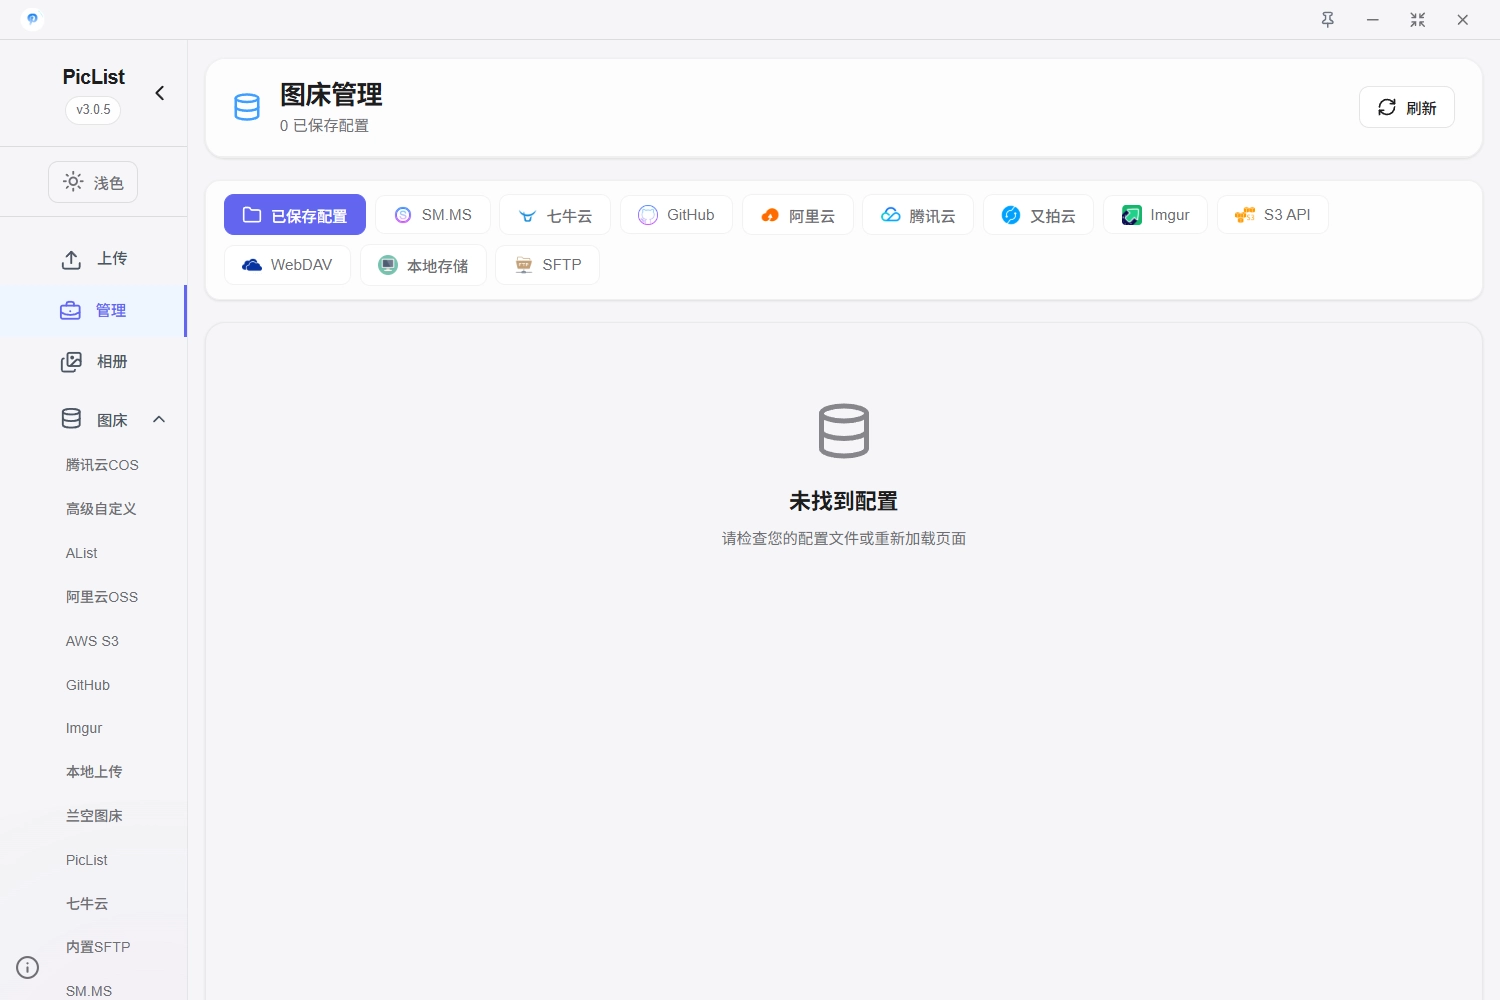Toggle the light theme (浅色) switch

(93, 182)
